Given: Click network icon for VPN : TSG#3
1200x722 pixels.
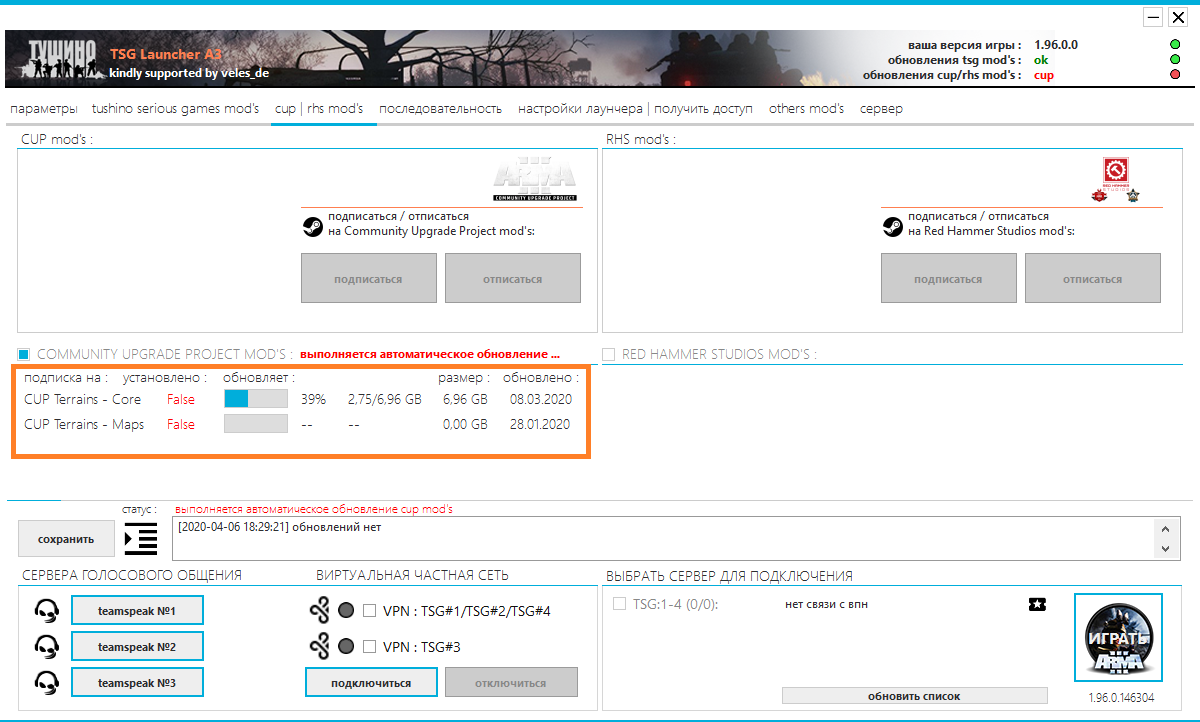Looking at the screenshot, I should [x=320, y=646].
